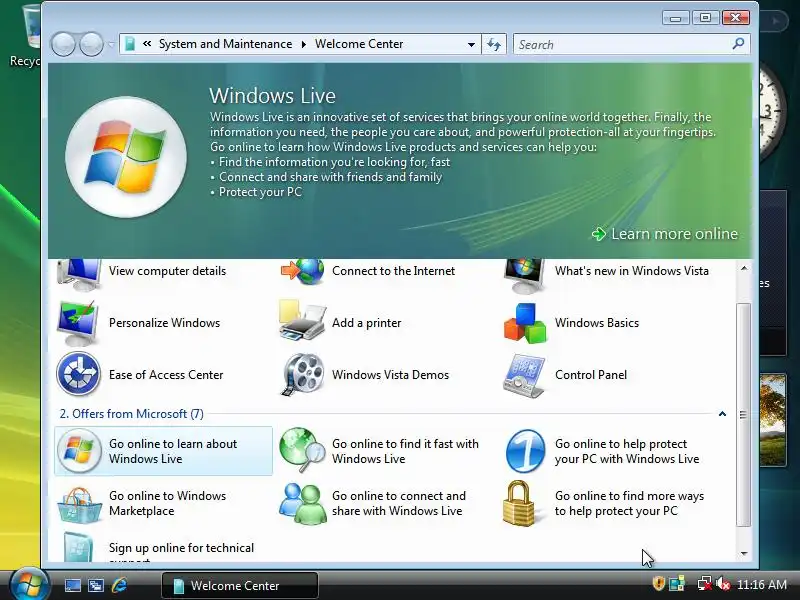Click the scroll up arrow of the list

744,268
